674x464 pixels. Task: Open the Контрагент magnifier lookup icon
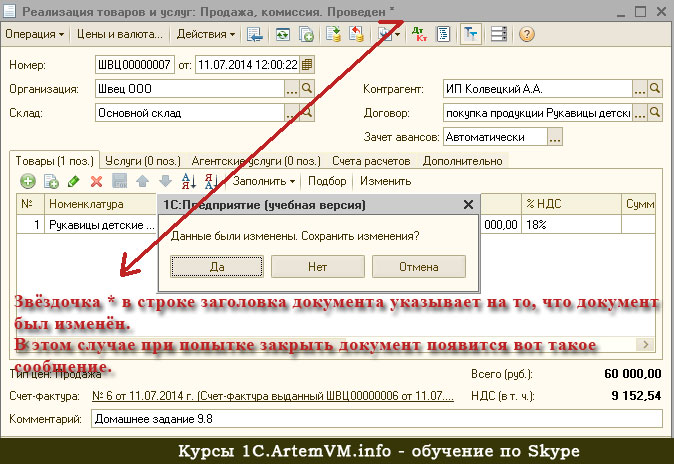coord(655,89)
